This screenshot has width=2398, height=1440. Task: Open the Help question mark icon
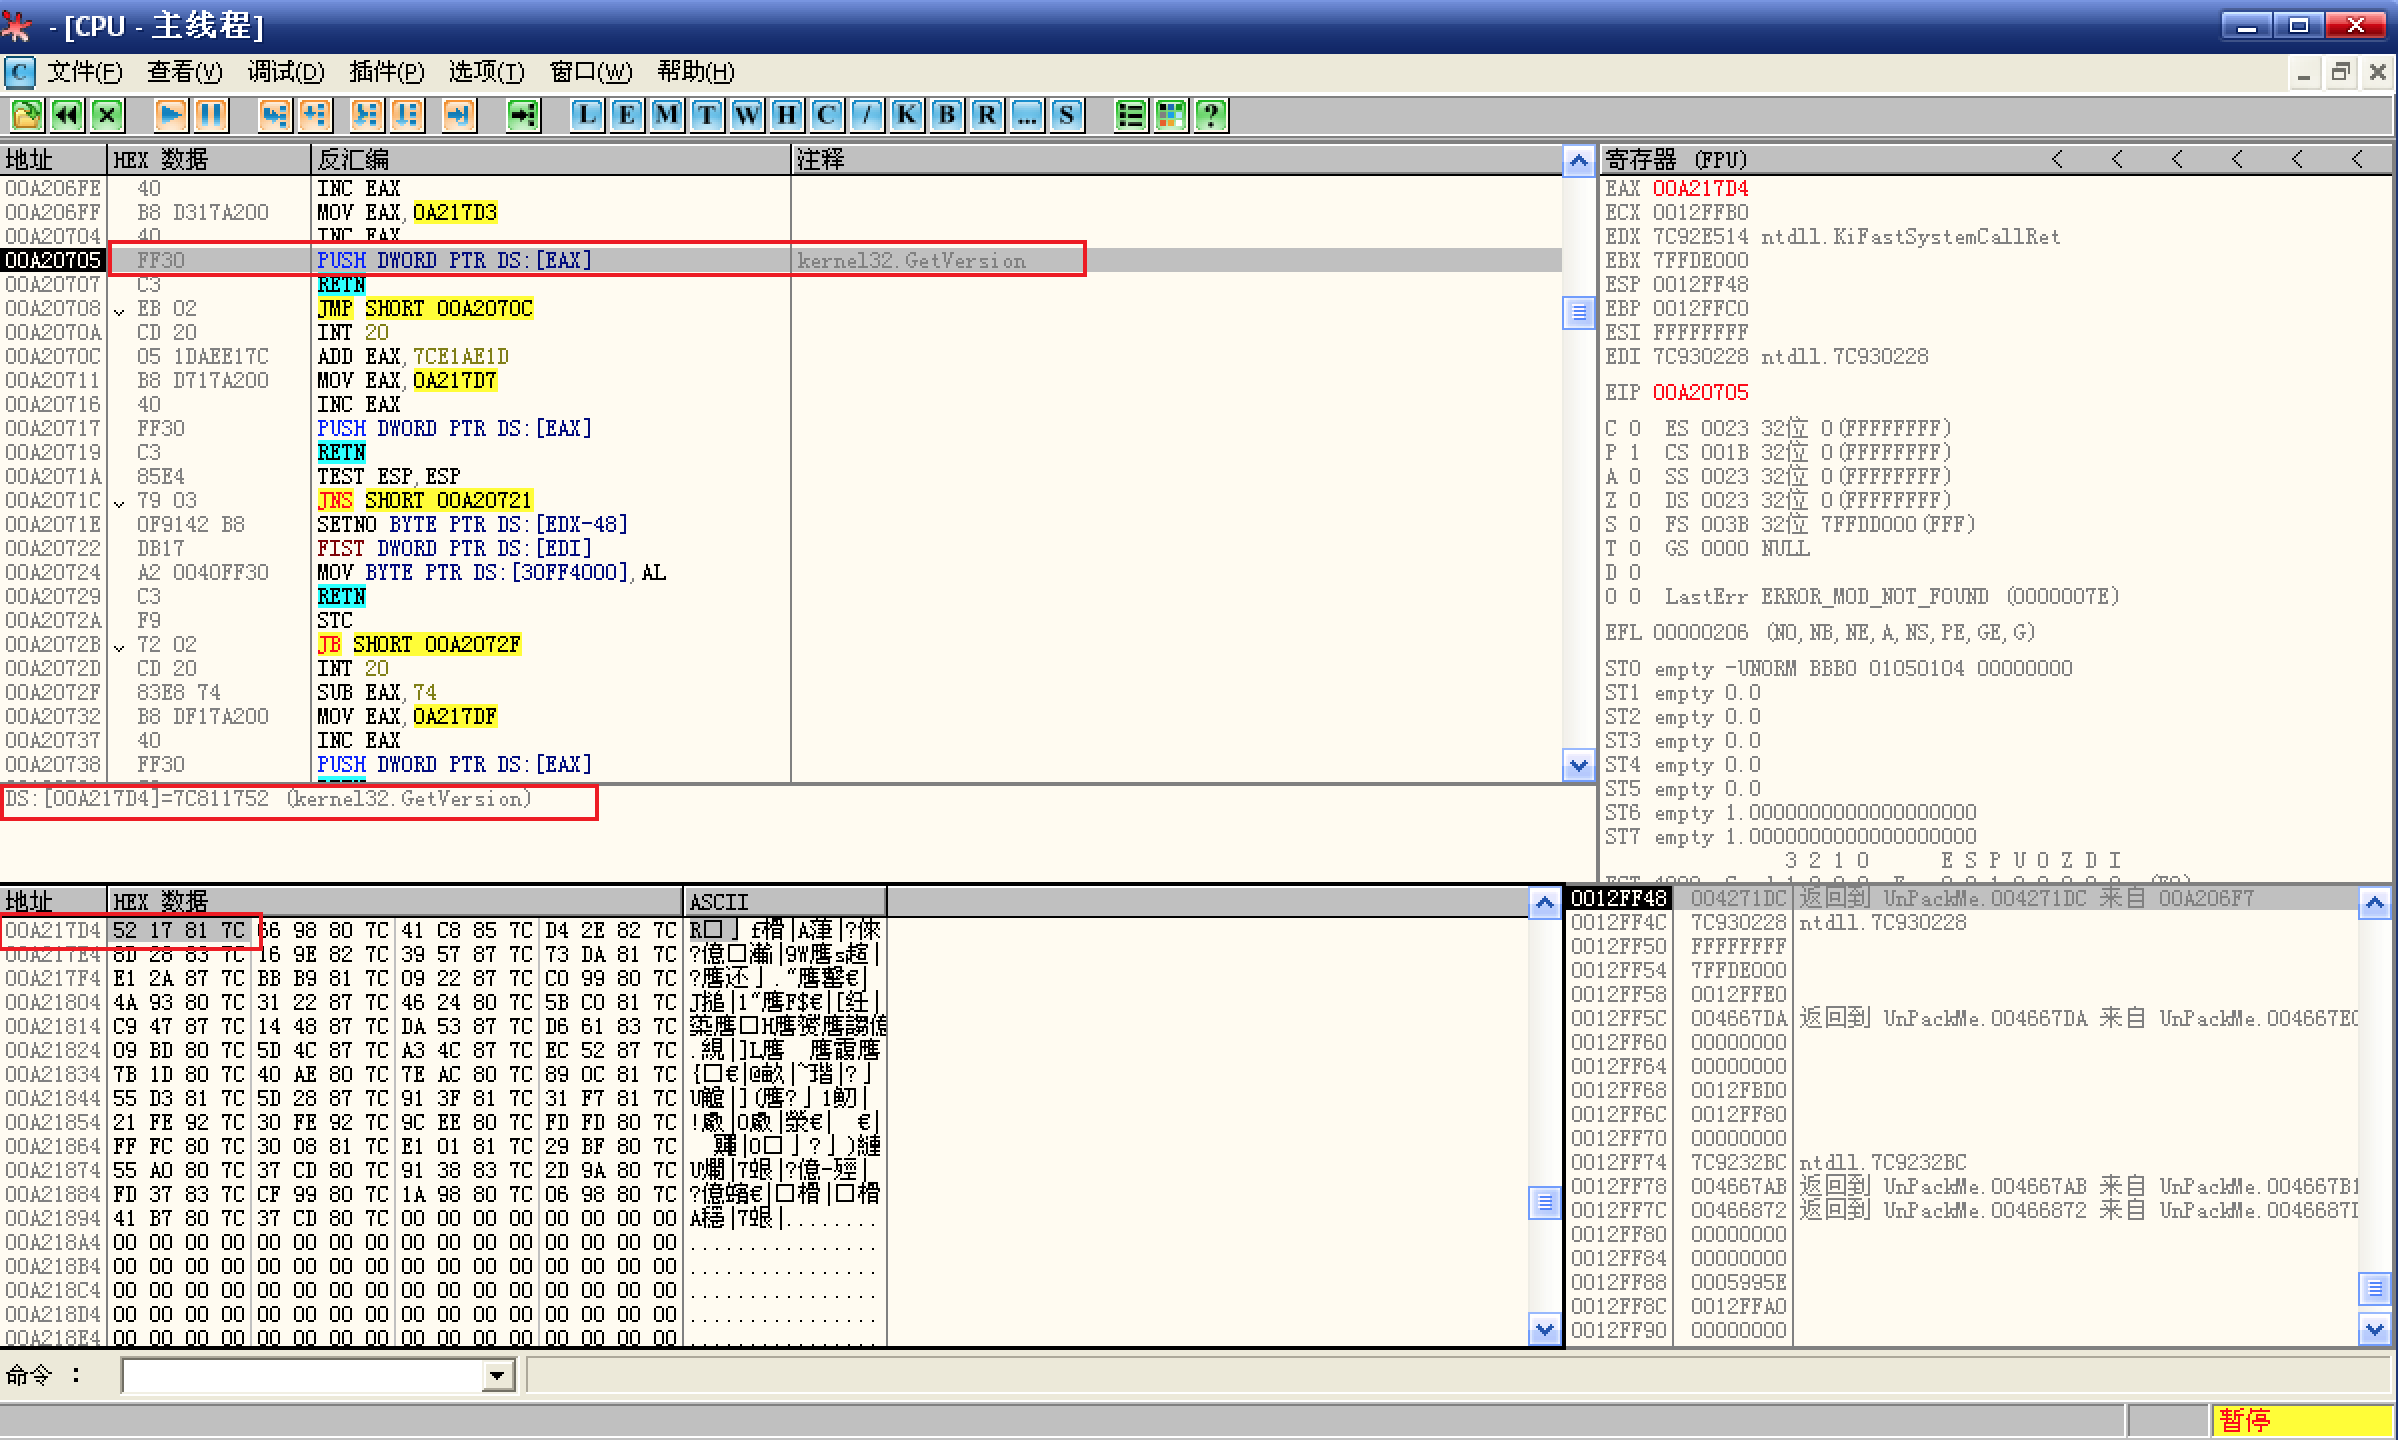click(x=1211, y=115)
